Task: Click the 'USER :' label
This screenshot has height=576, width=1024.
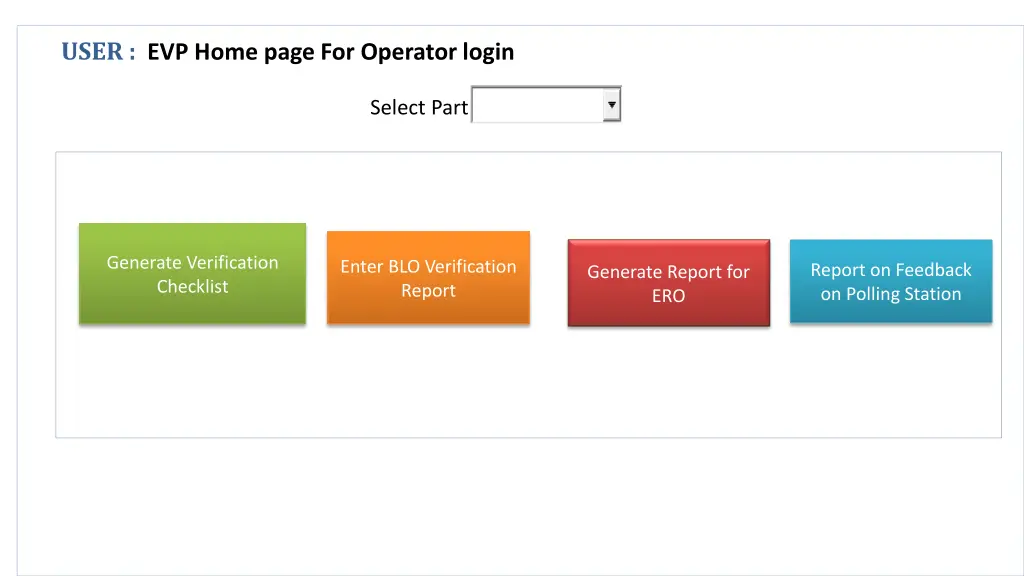Action: click(x=99, y=52)
